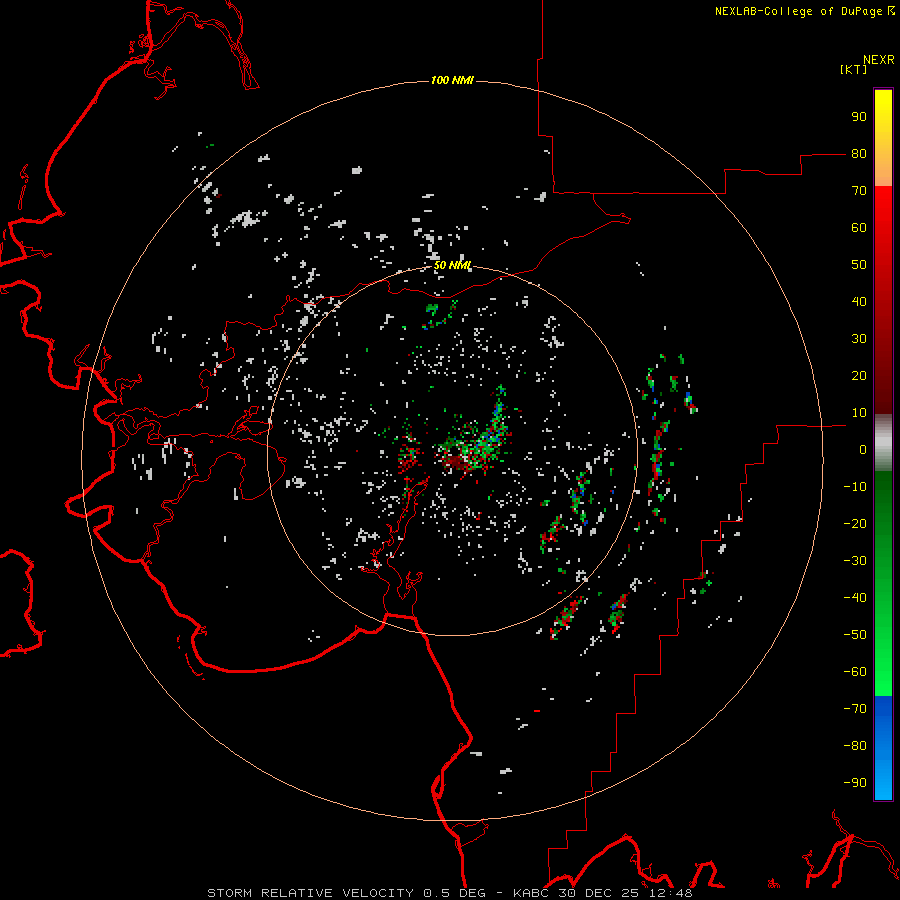The height and width of the screenshot is (900, 900).
Task: Click the positive 60 scale value
Action: point(859,228)
